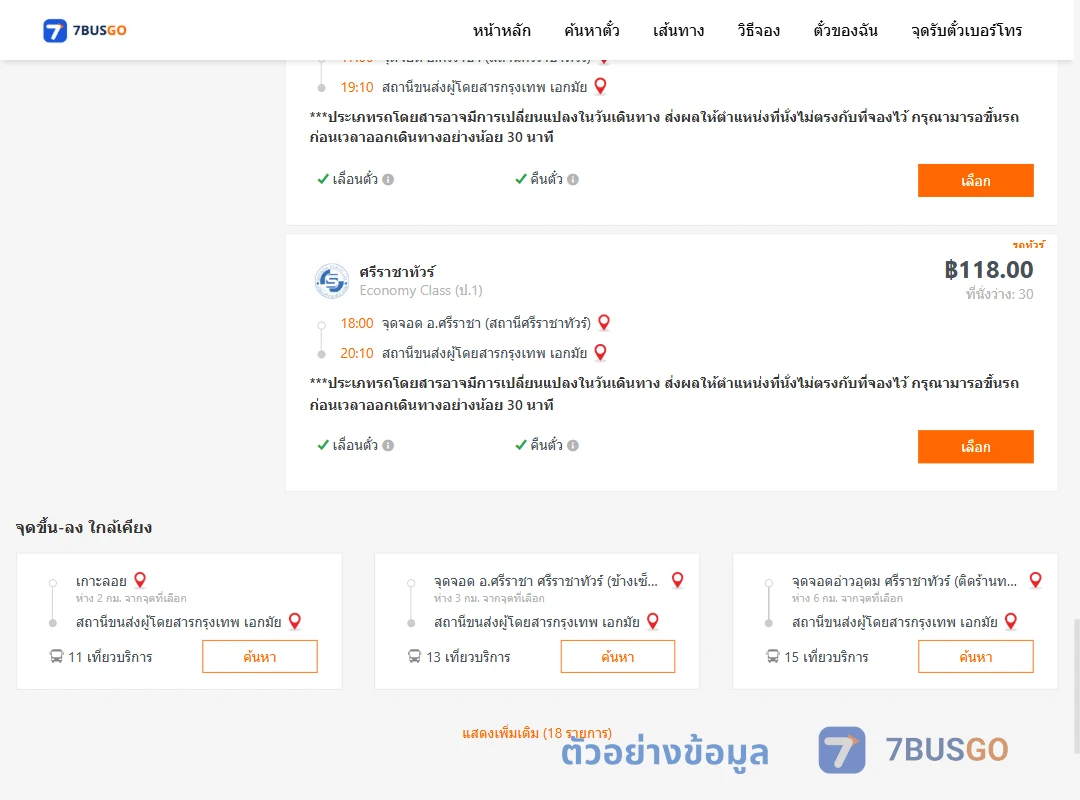
Task: Click info icon beside คืนตั๋ว in ฿118 trip
Action: [573, 445]
